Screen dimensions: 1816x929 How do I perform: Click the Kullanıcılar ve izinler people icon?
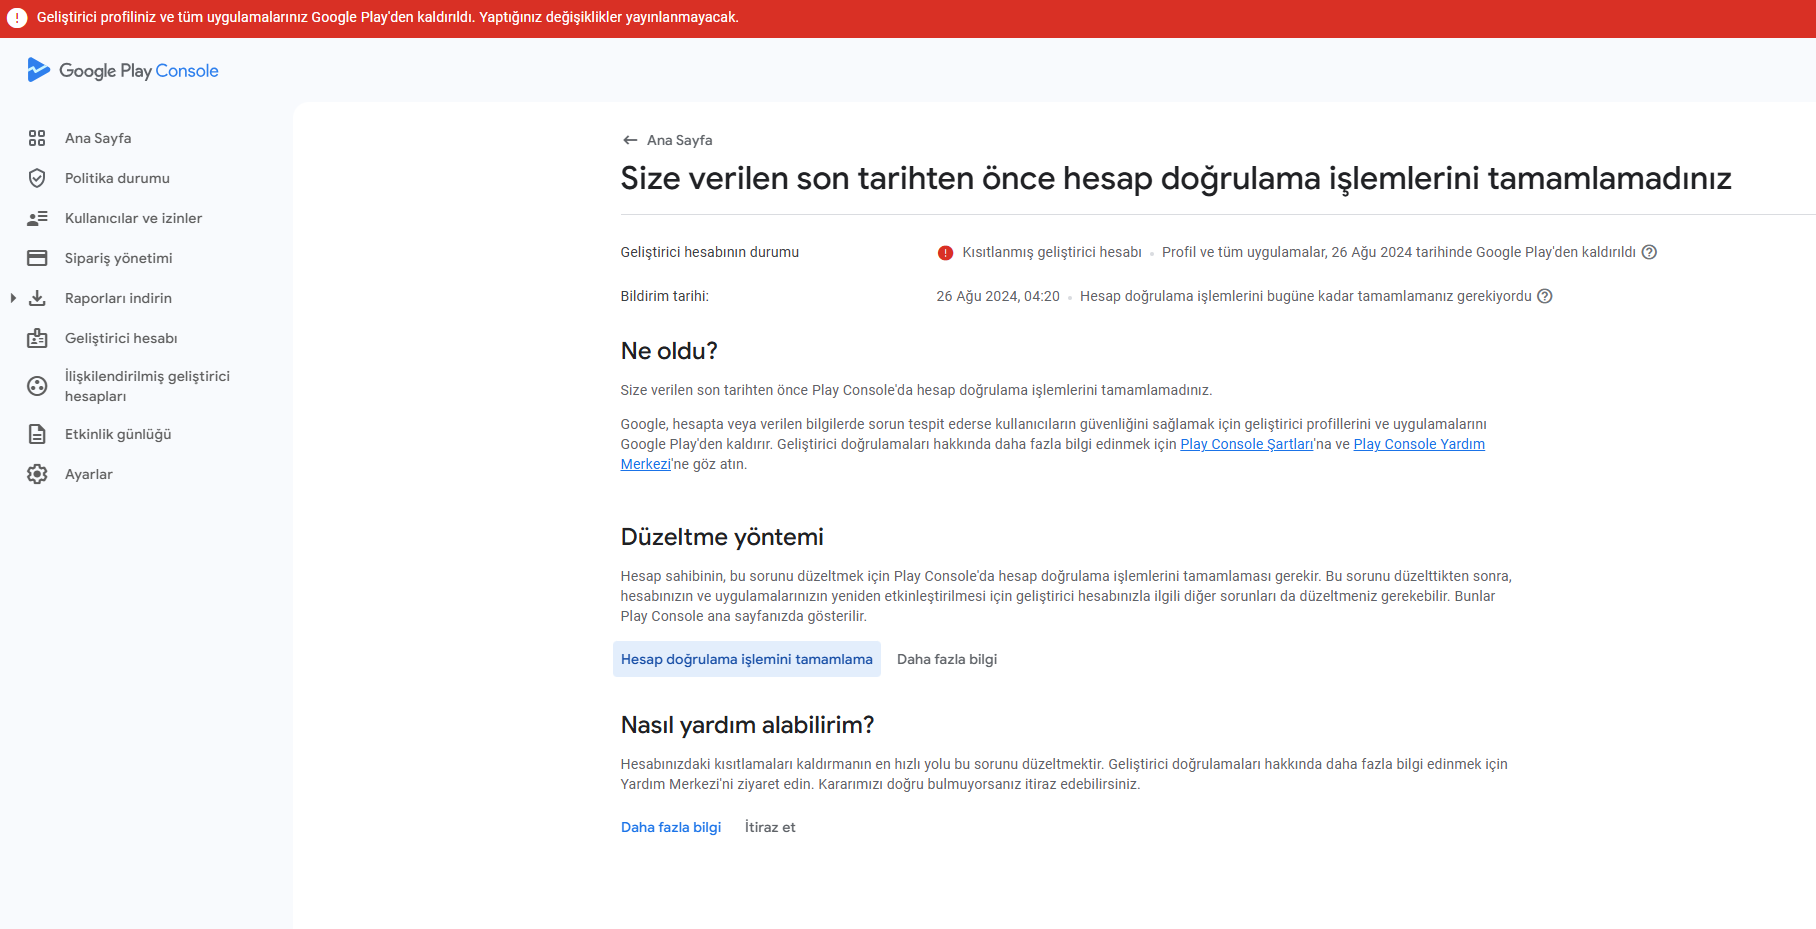(37, 218)
